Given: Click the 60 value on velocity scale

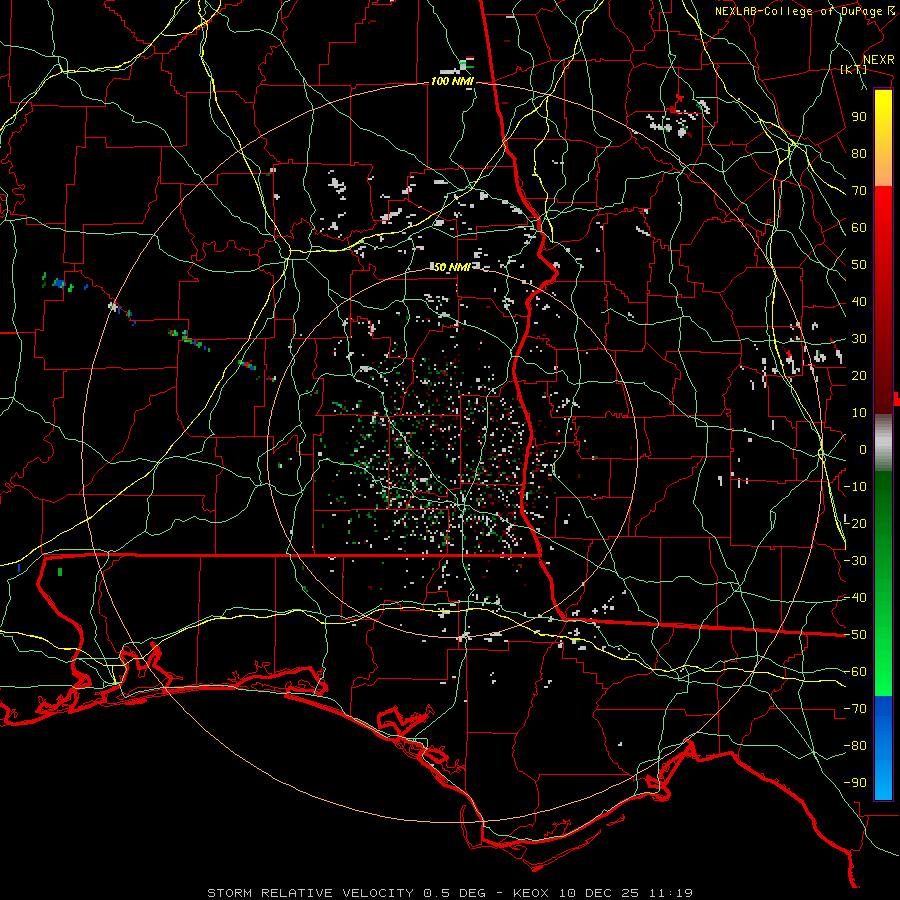Looking at the screenshot, I should (859, 227).
